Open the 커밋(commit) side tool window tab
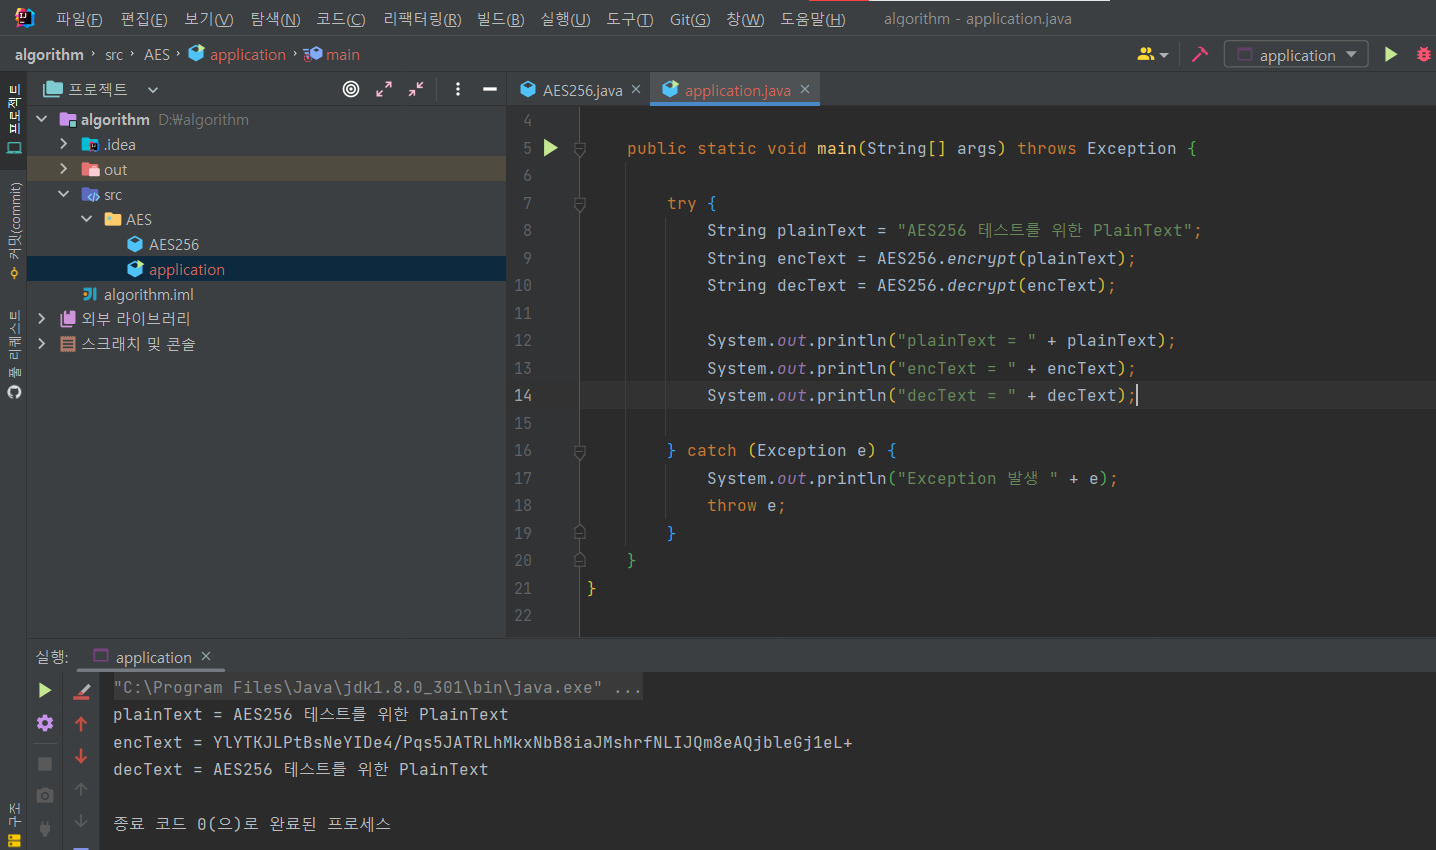Image resolution: width=1436 pixels, height=850 pixels. click(x=14, y=230)
